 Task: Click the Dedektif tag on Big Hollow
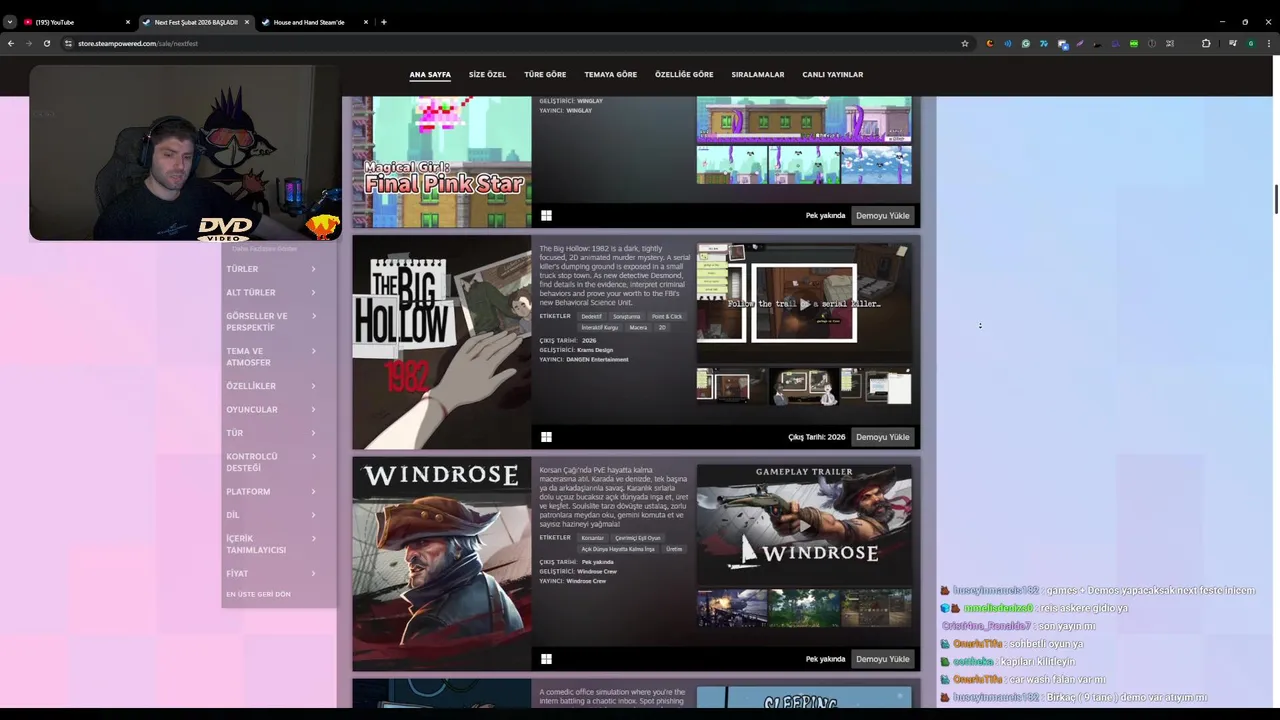(x=592, y=316)
